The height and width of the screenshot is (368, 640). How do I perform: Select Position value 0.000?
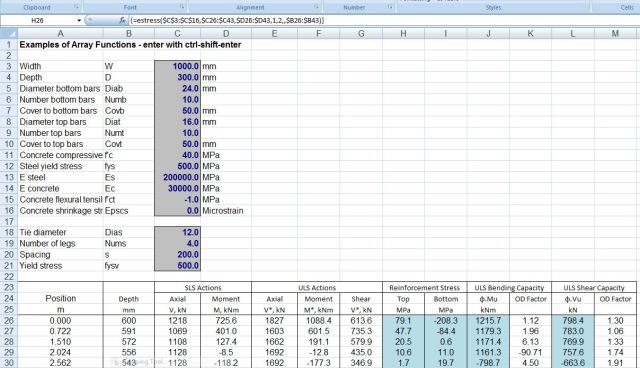point(60,321)
